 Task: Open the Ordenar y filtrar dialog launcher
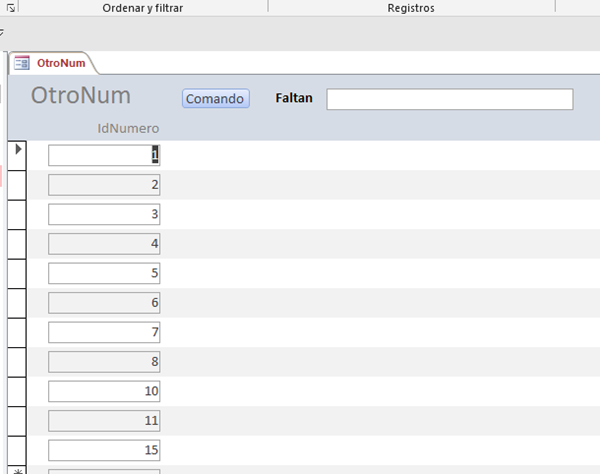click(11, 7)
